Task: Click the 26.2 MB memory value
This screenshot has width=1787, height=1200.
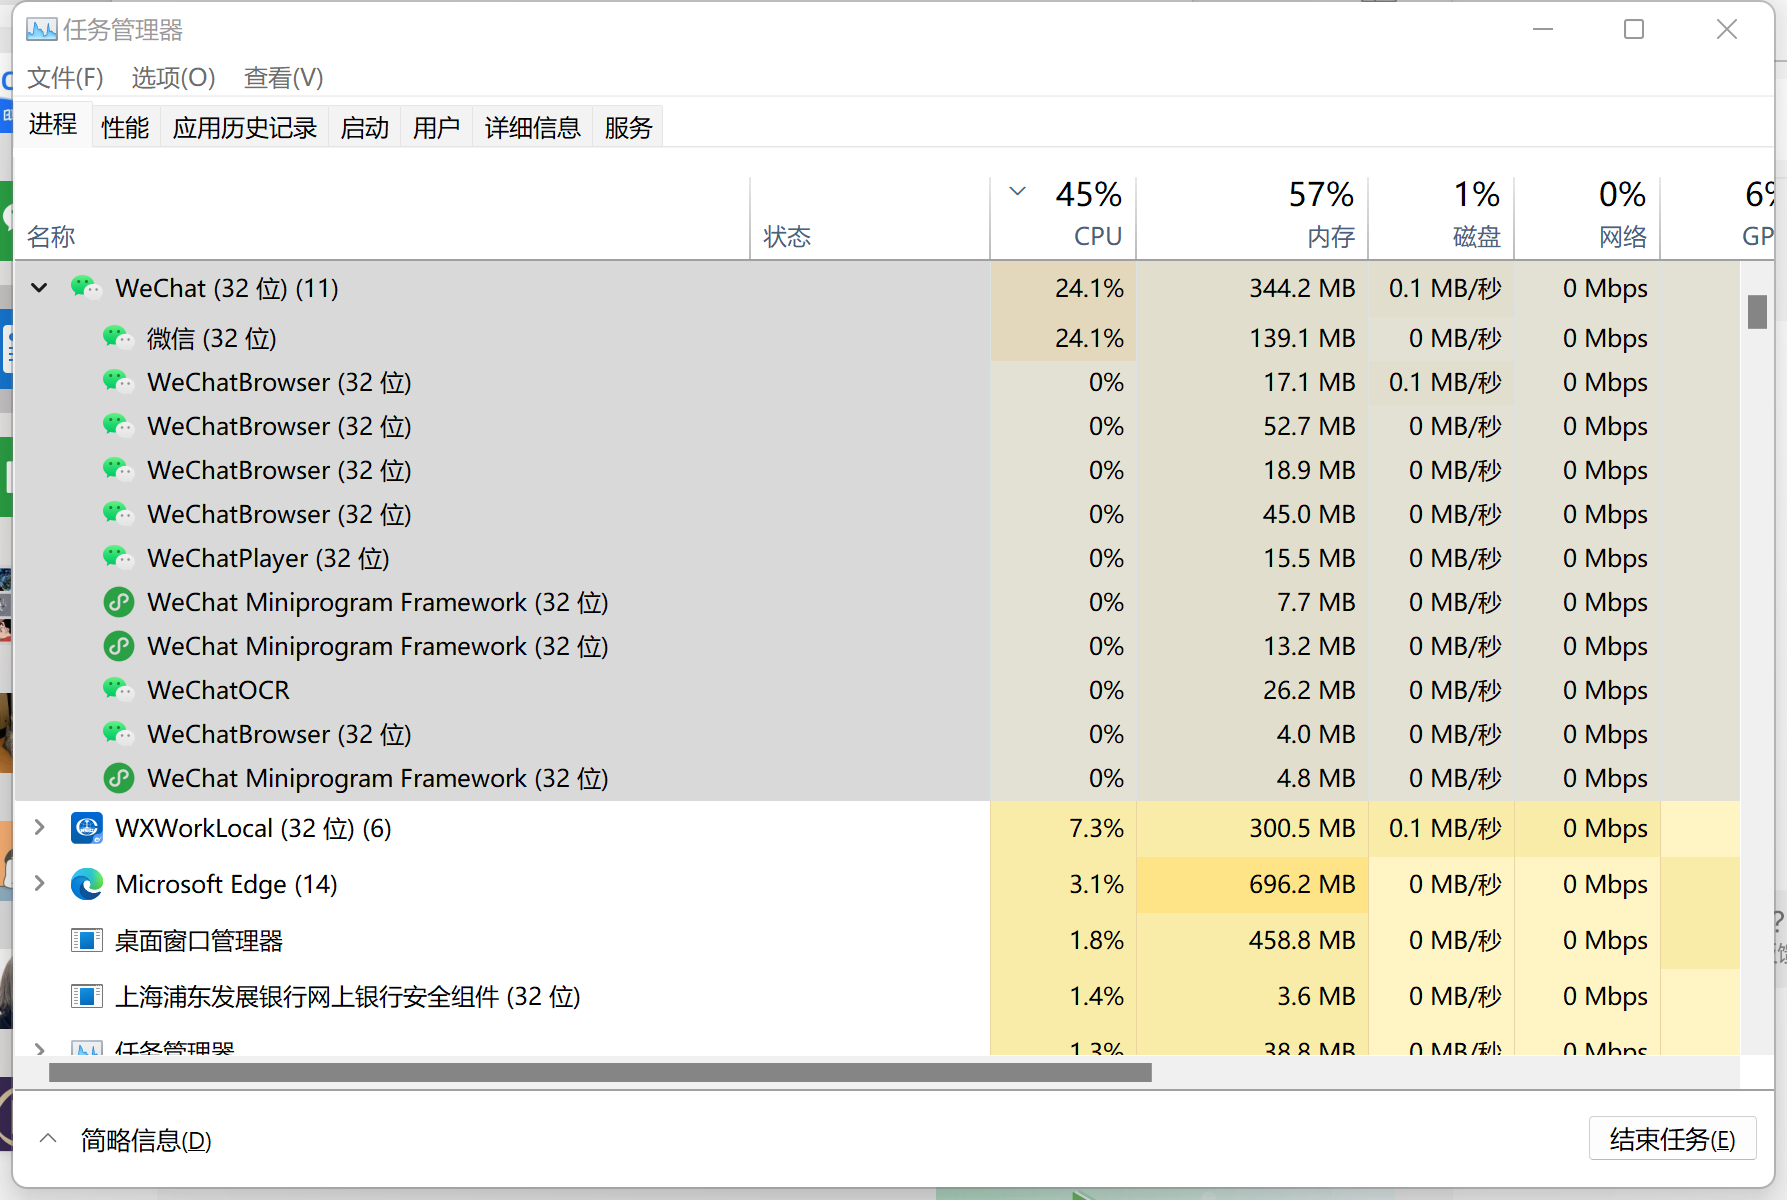Action: (x=1309, y=690)
